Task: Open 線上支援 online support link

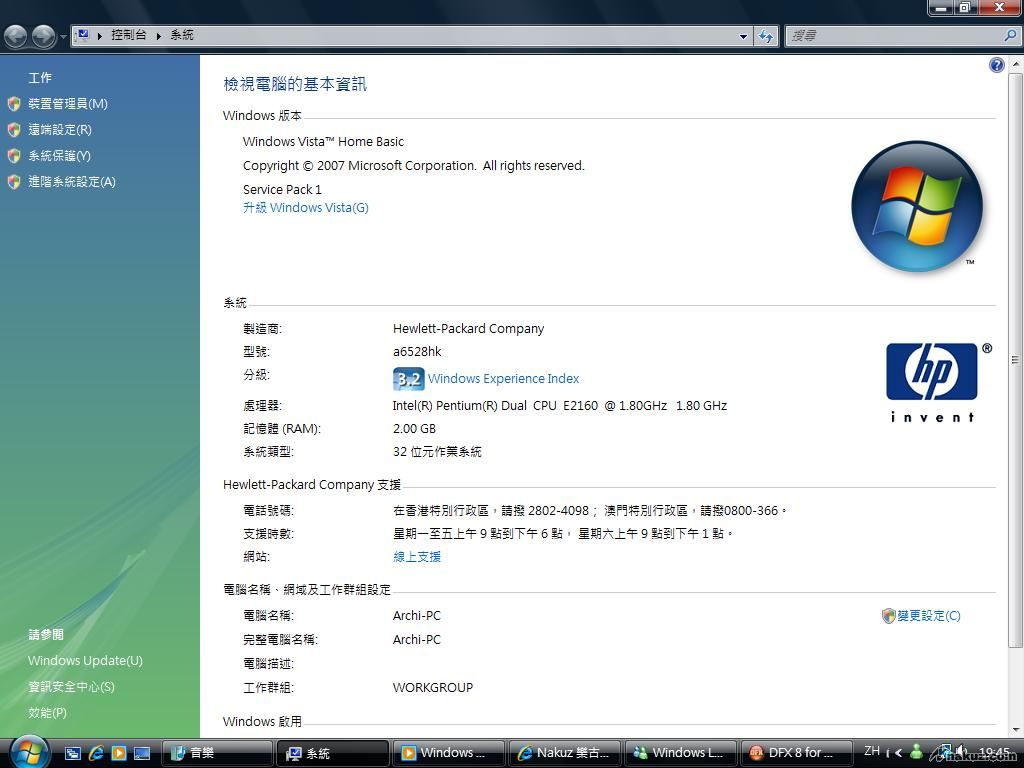Action: coord(417,557)
